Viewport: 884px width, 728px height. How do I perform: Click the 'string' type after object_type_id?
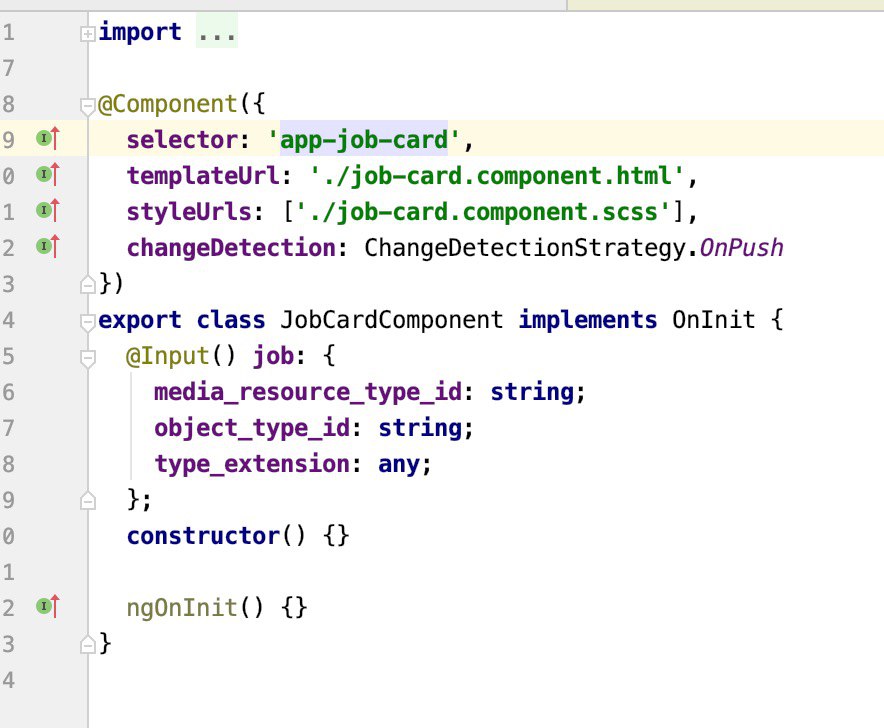point(420,429)
